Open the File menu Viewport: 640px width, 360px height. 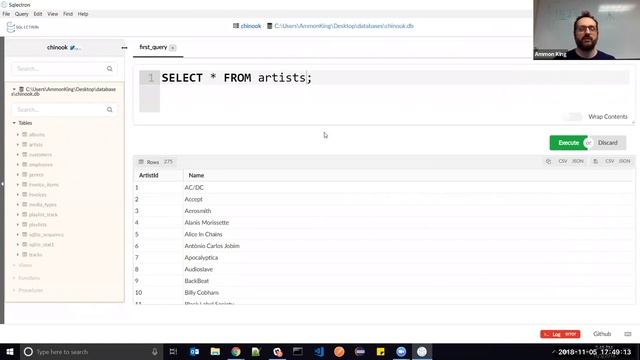coord(6,14)
